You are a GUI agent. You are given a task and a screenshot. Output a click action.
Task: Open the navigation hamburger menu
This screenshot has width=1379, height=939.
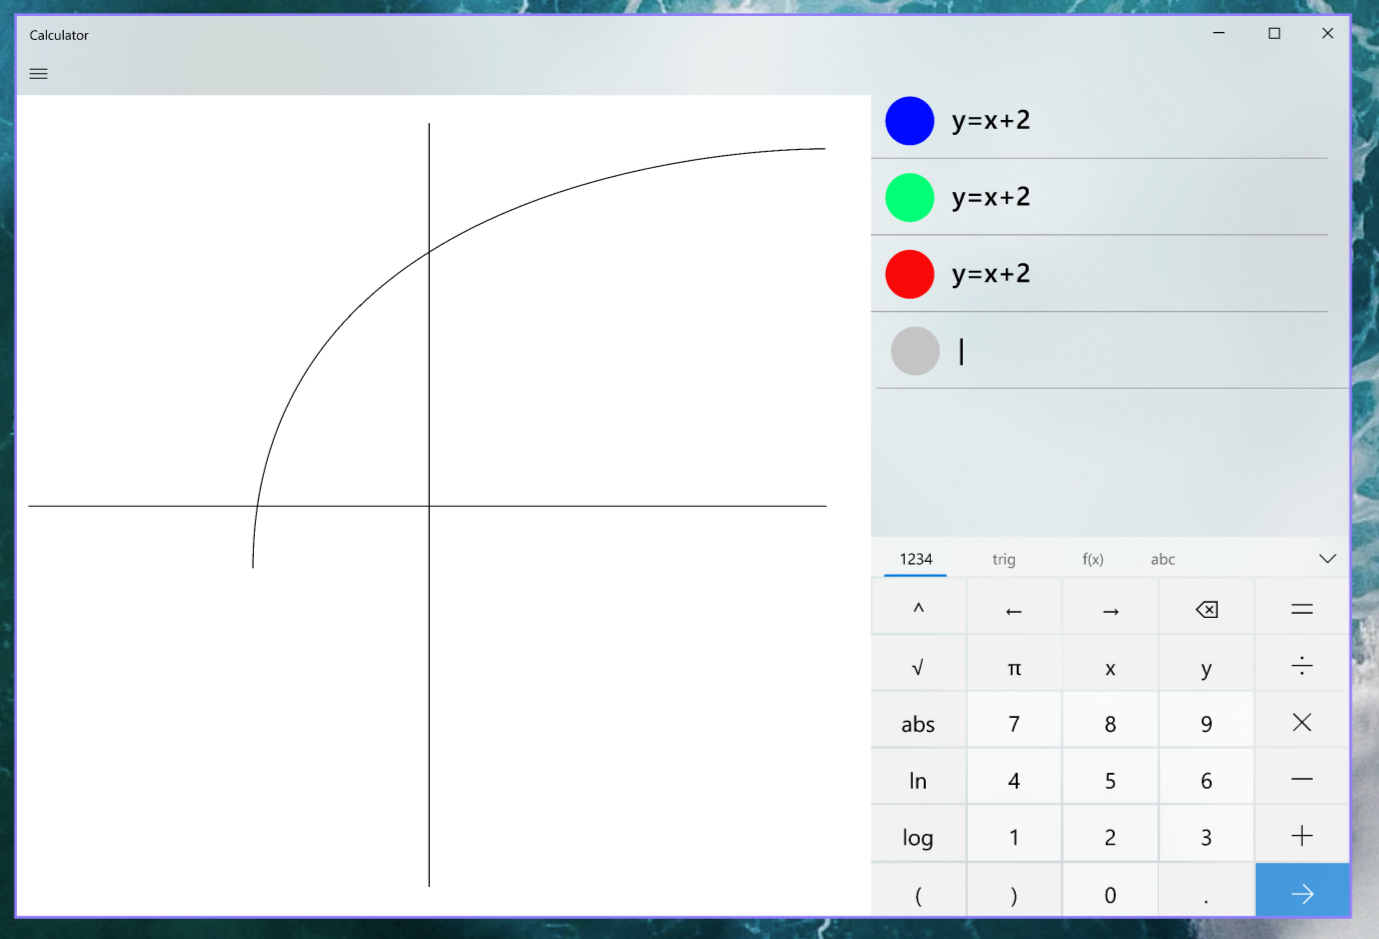(x=38, y=73)
